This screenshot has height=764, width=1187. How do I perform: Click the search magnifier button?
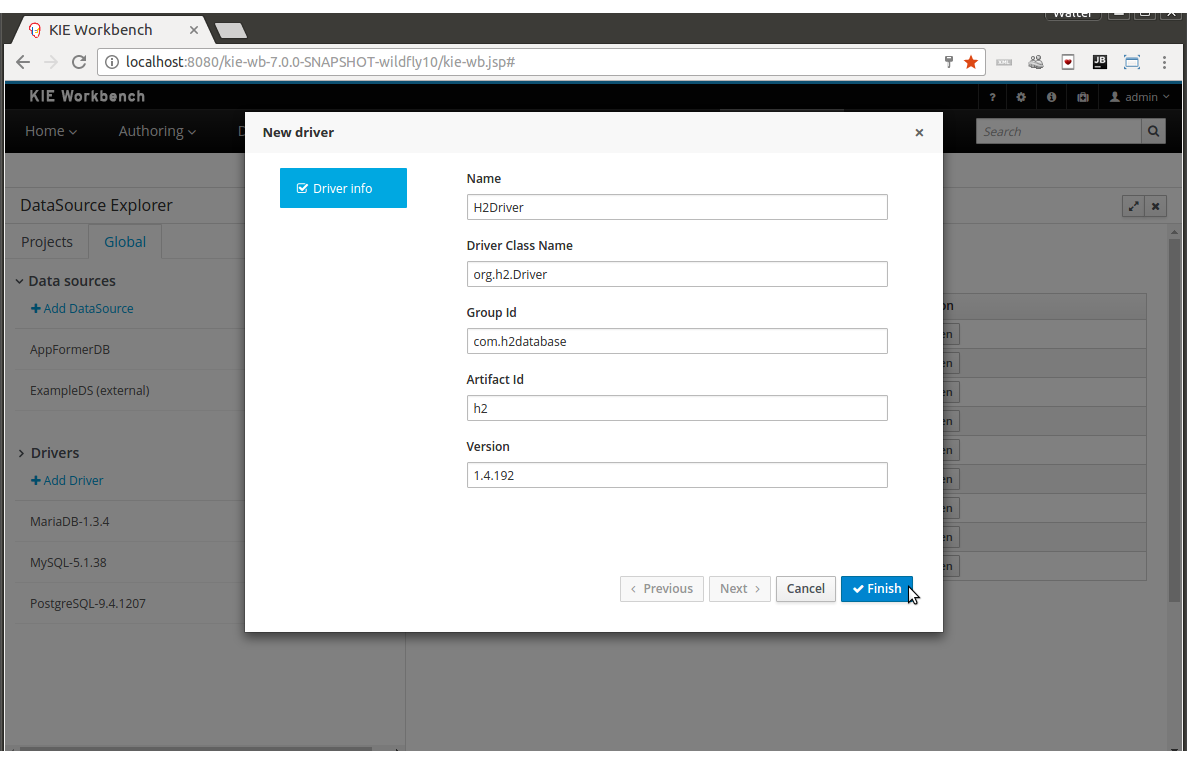click(x=1153, y=131)
